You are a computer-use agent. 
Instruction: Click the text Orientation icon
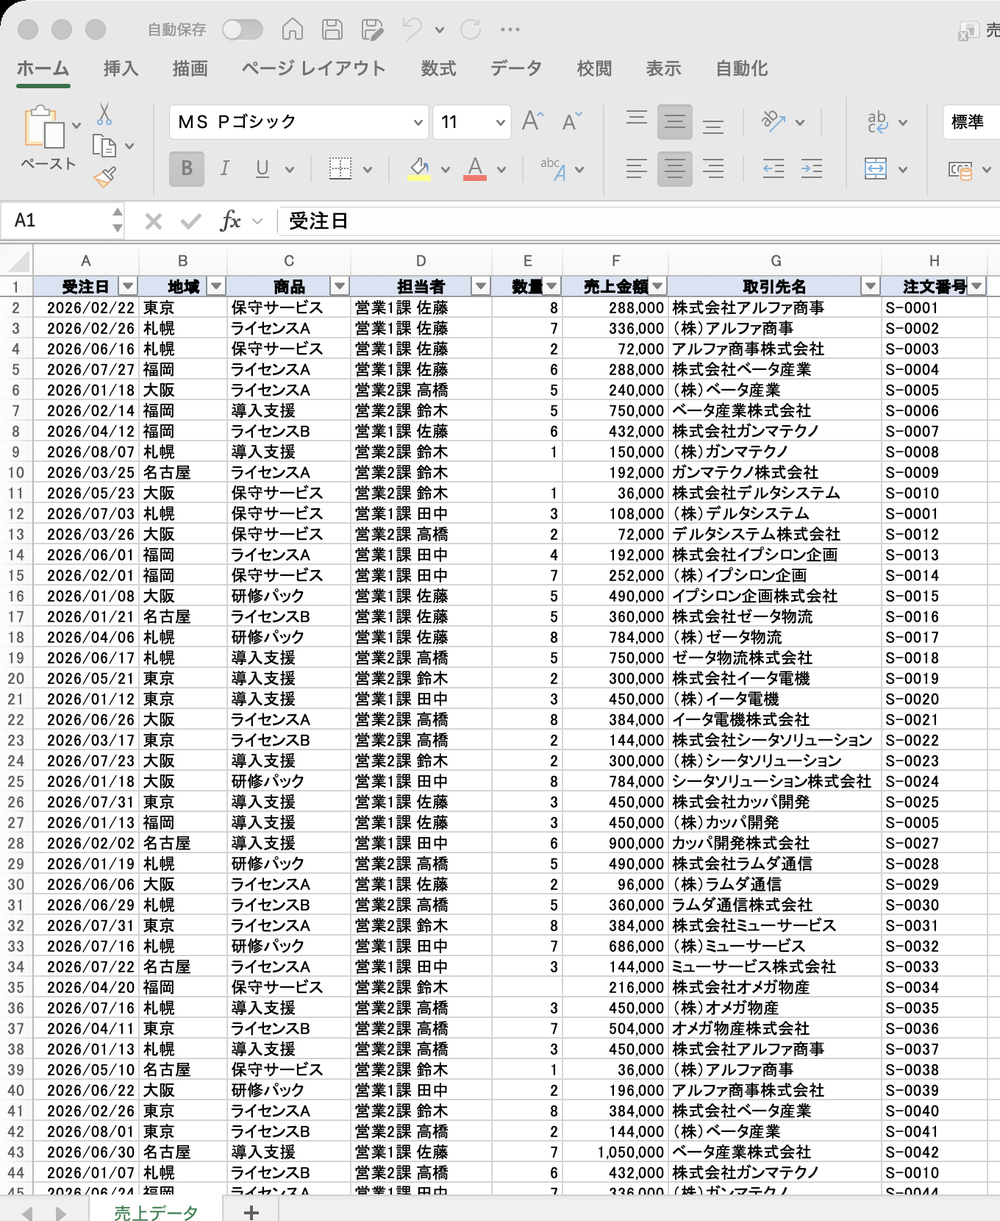[x=773, y=122]
